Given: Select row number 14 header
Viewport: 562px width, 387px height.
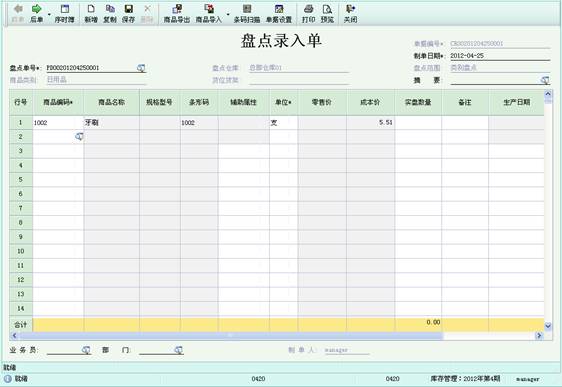Looking at the screenshot, I should [x=21, y=309].
